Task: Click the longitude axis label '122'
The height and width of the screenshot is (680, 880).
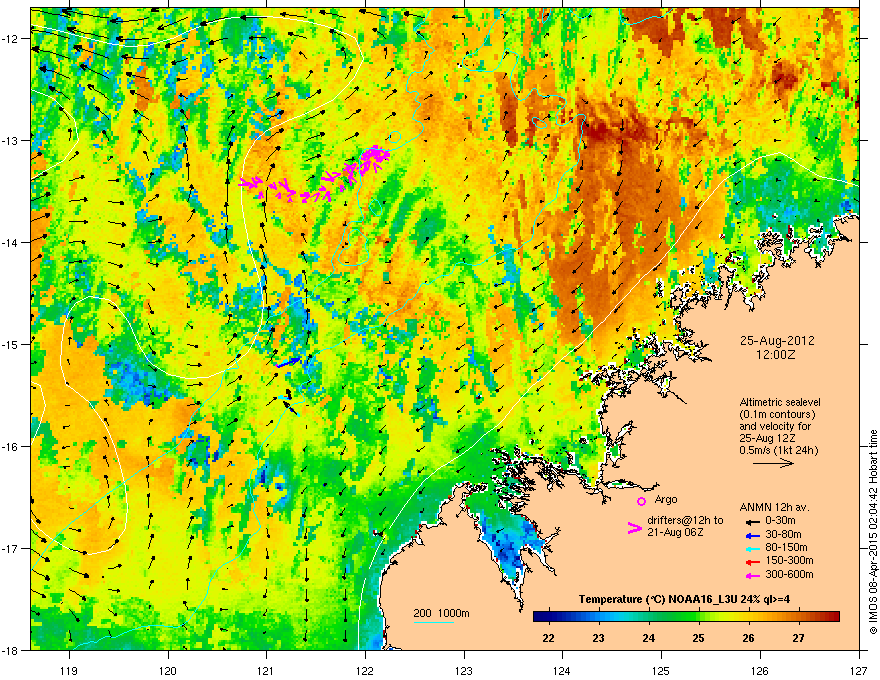Action: 365,670
